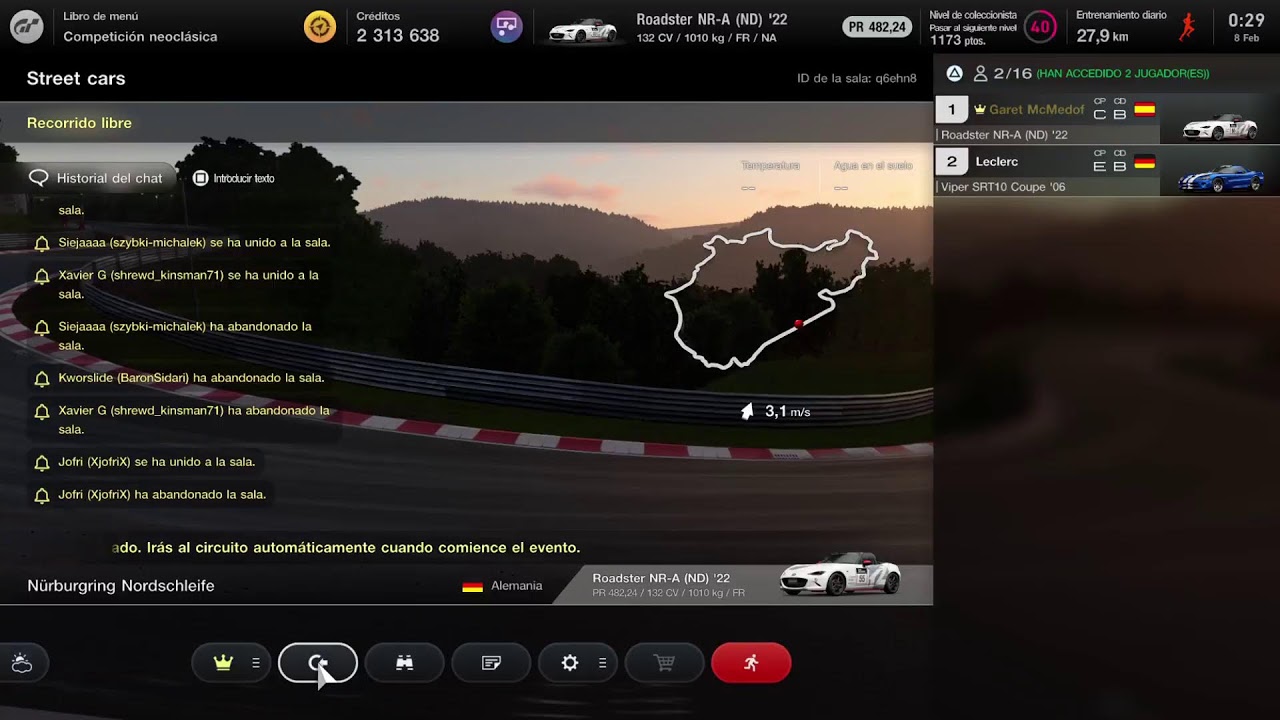Screen dimensions: 1280x720
Task: Open the weather settings cloud icon
Action: coord(22,663)
